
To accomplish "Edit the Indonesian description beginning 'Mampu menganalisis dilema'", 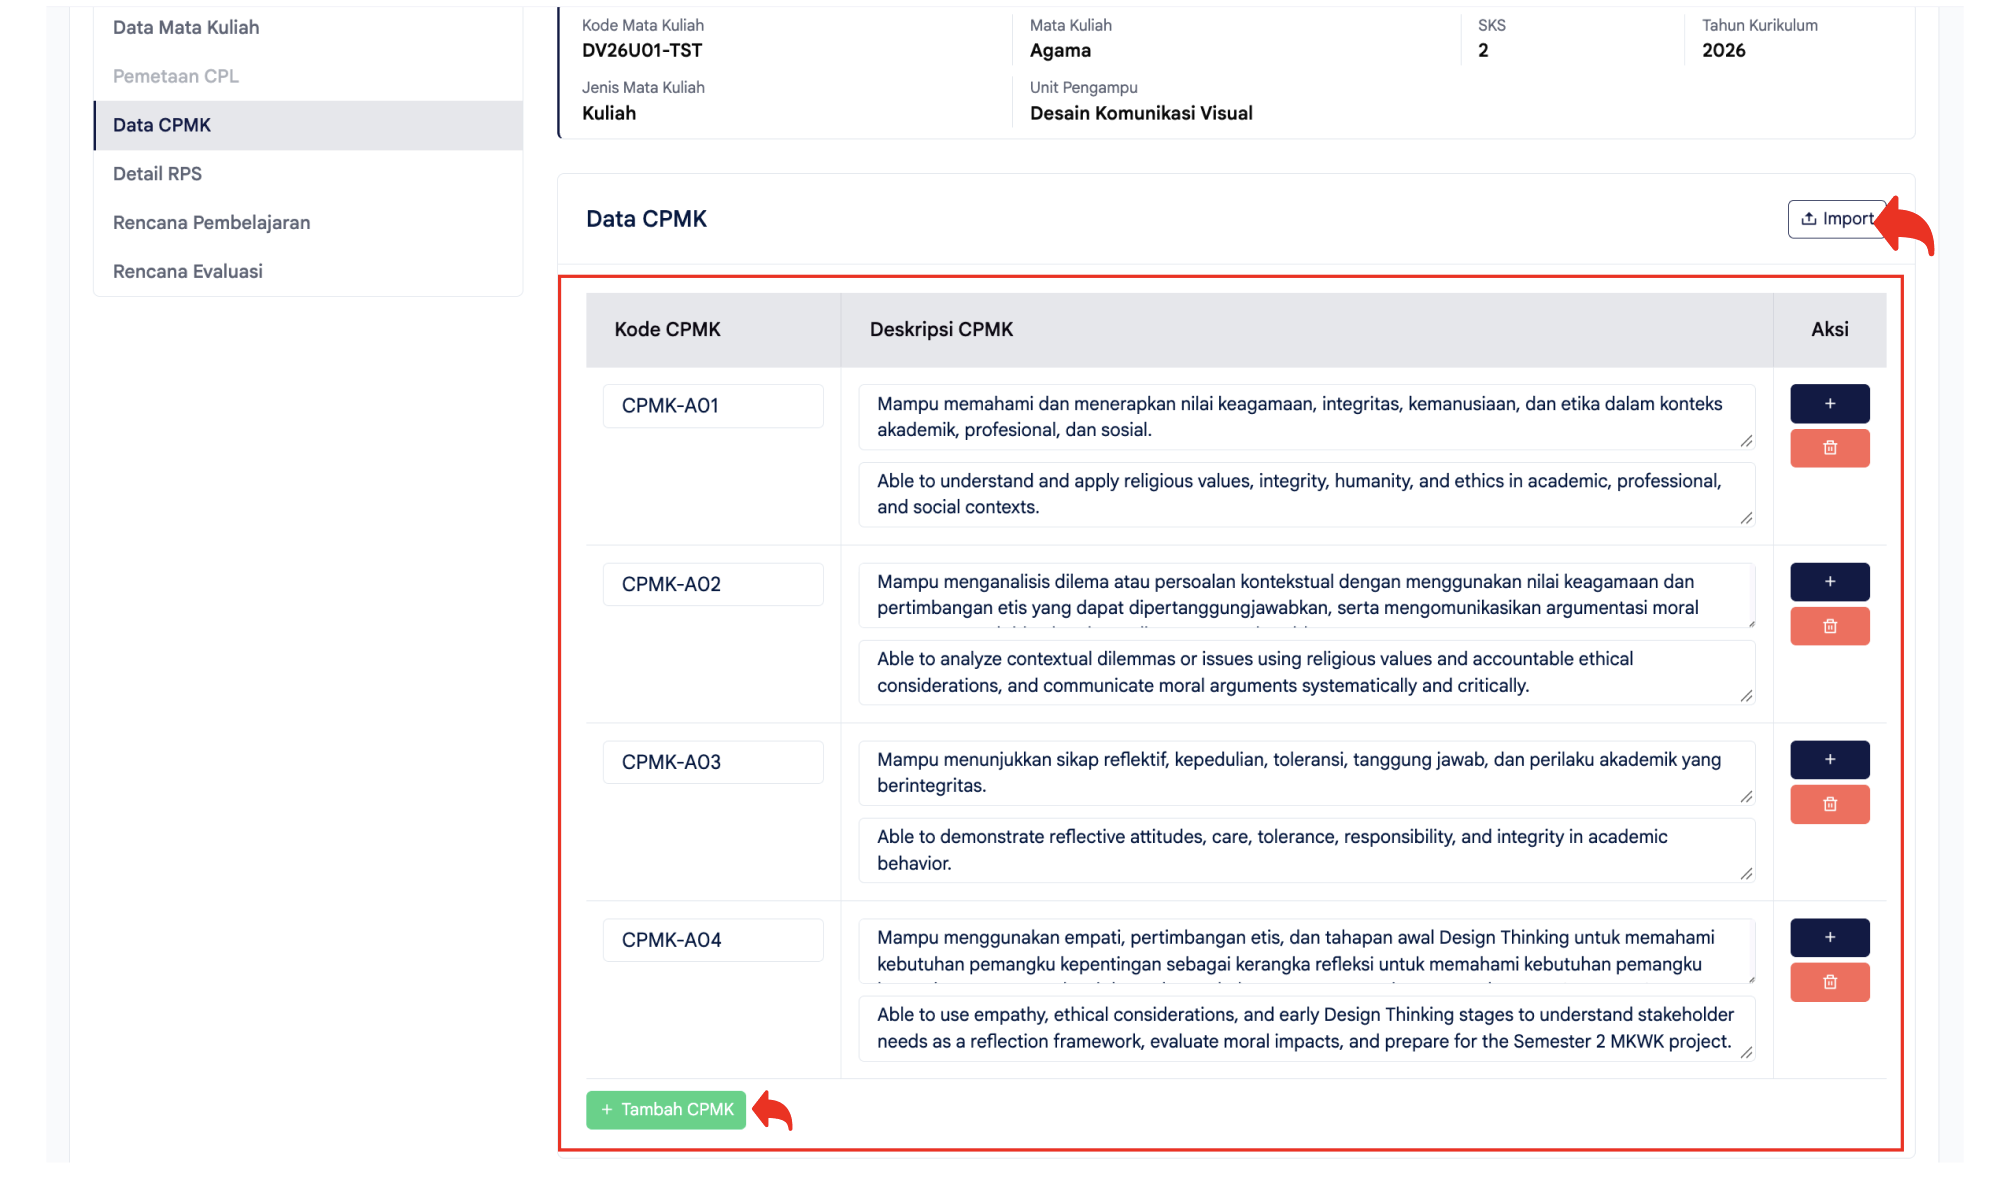I will [x=1307, y=595].
